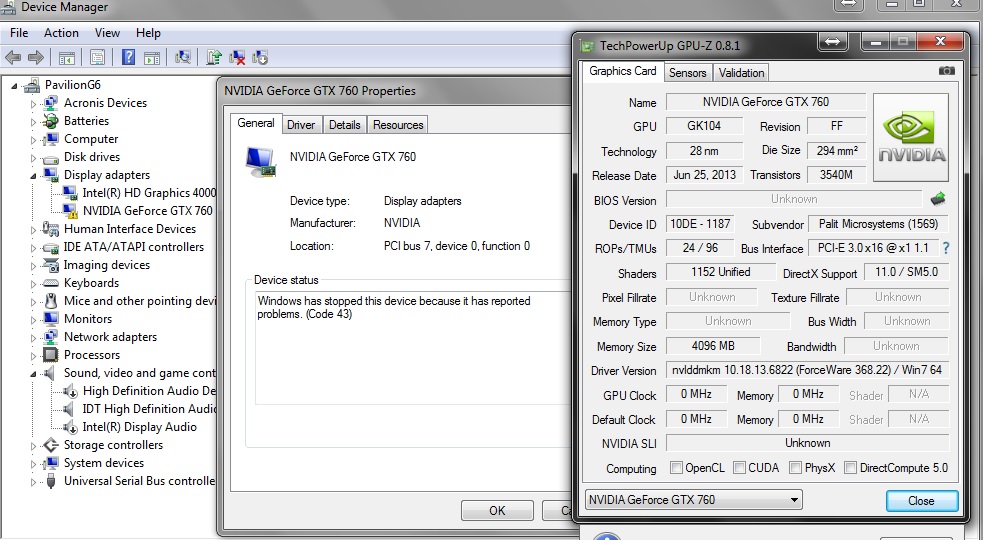Click the GPU-Z title bar app icon

tap(587, 46)
